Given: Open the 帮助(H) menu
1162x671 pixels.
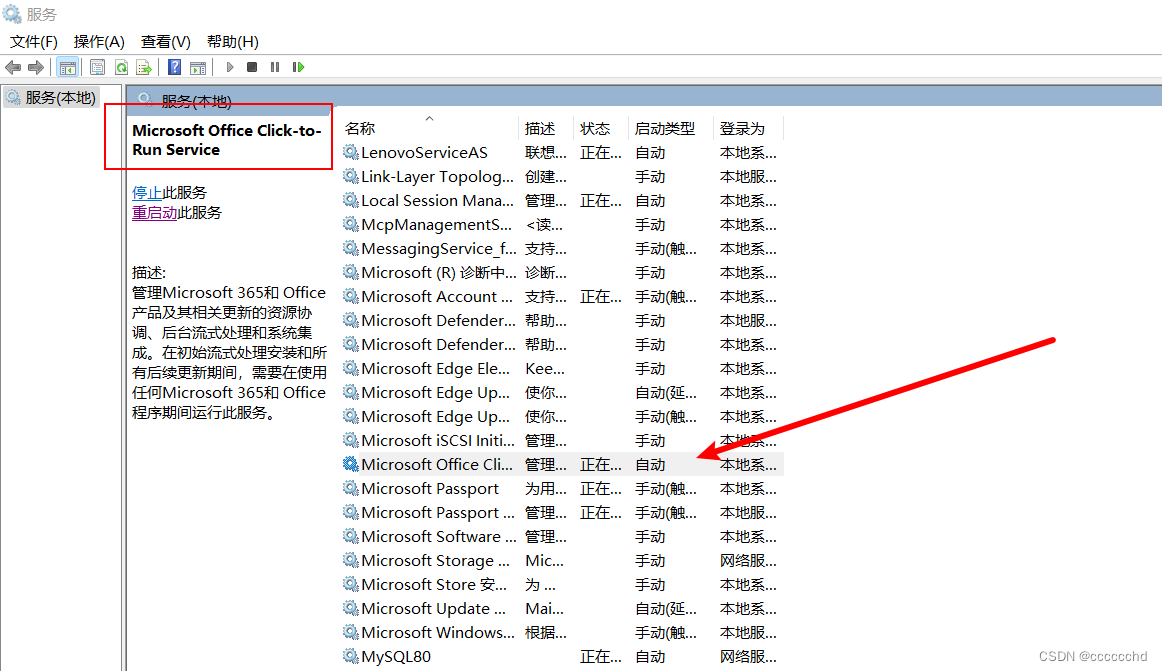Looking at the screenshot, I should [x=233, y=42].
